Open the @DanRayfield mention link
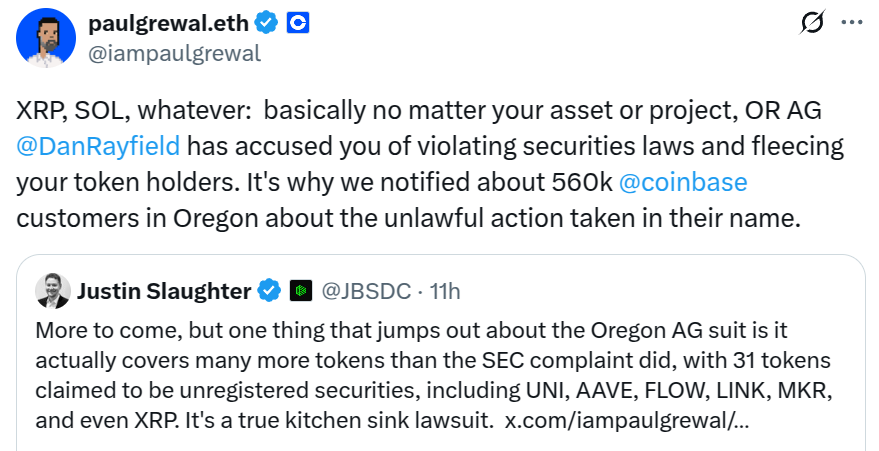Viewport: 879px width, 451px height. coord(99,146)
